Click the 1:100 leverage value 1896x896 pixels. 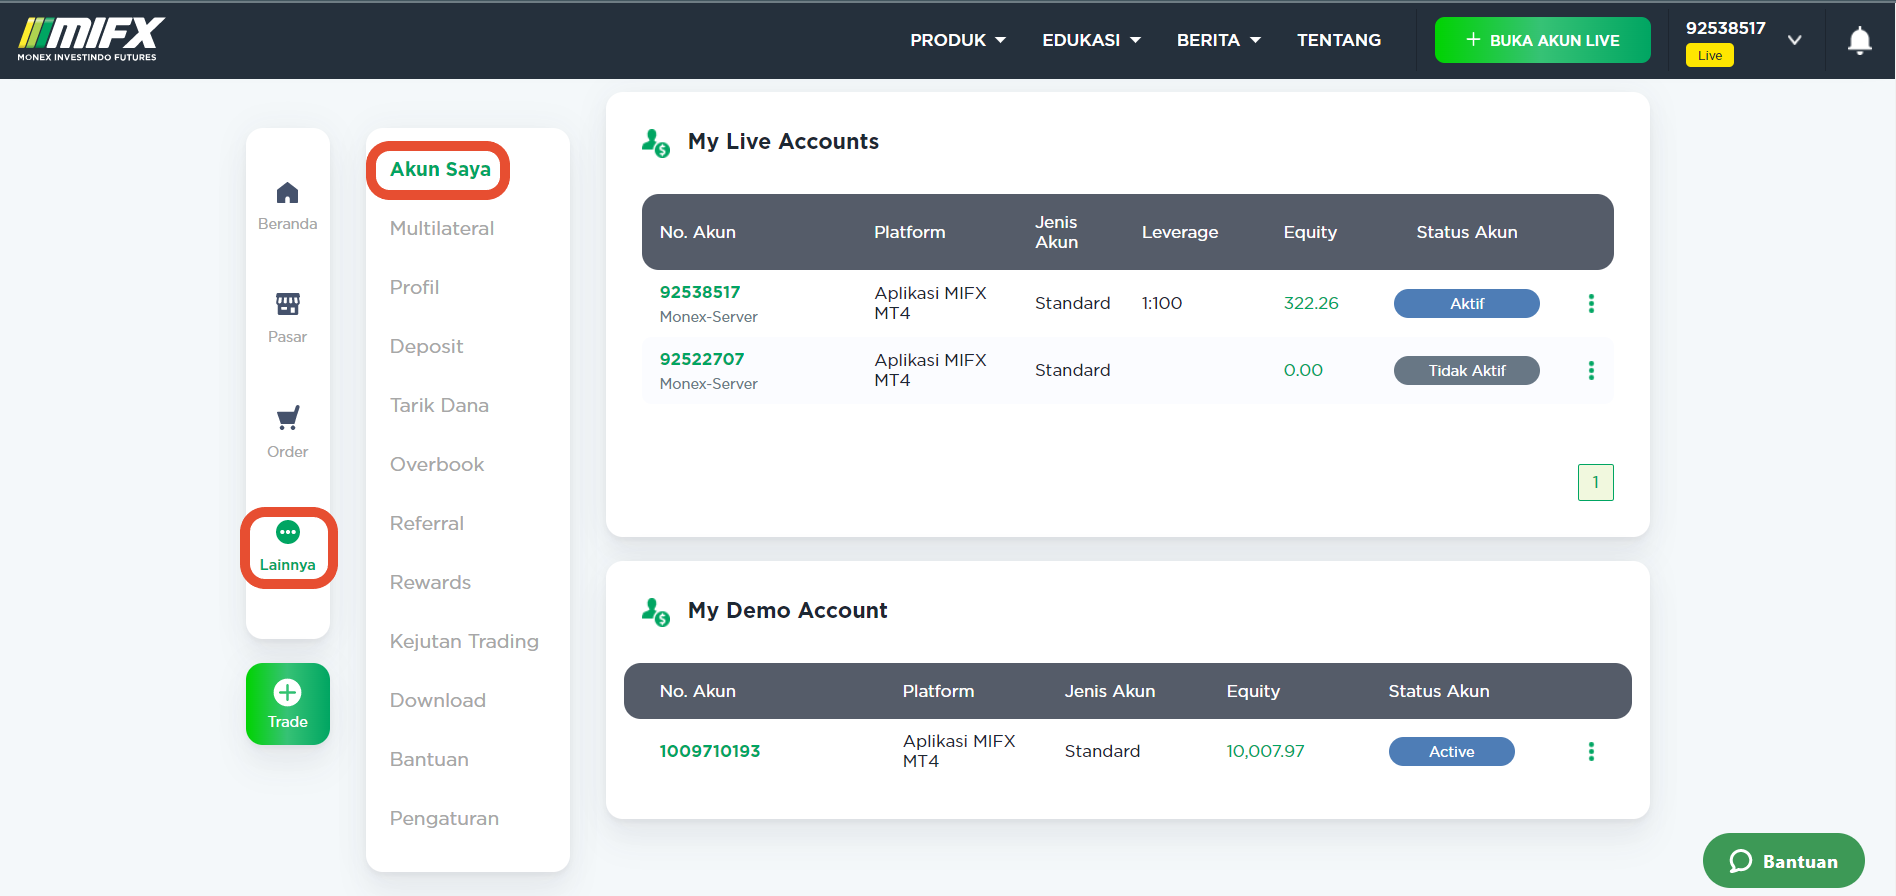pos(1162,303)
